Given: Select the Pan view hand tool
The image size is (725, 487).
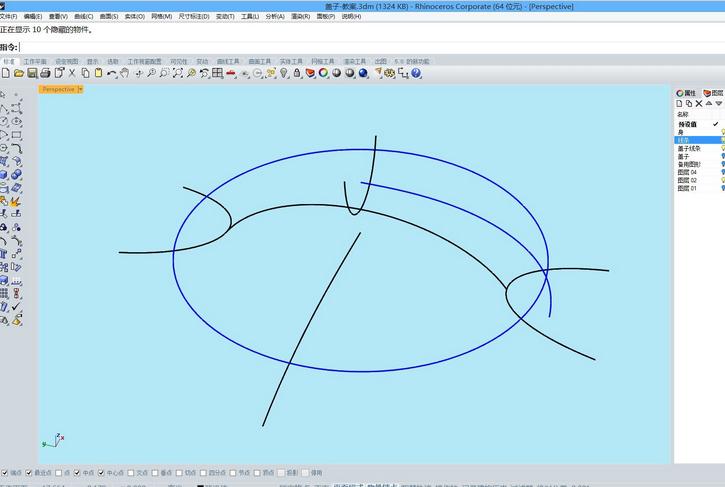Looking at the screenshot, I should pyautogui.click(x=124, y=73).
